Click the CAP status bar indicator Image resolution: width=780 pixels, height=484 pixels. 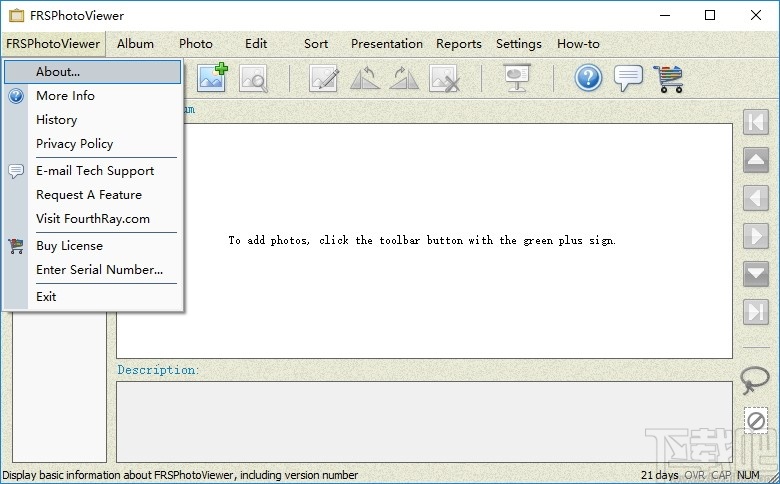coord(721,475)
